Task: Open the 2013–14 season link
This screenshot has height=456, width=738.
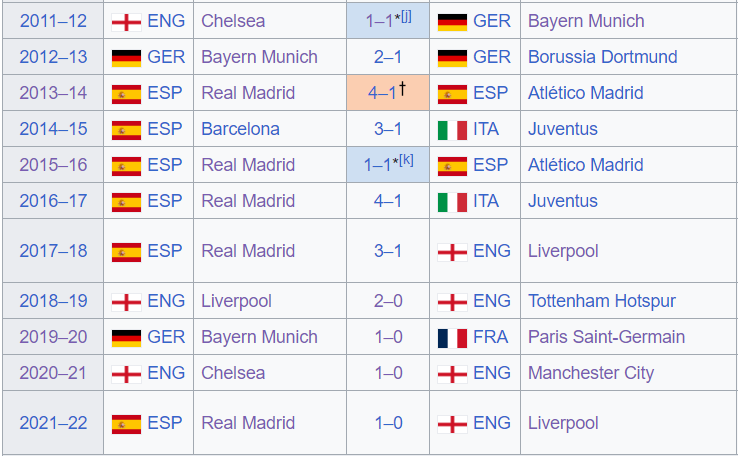Action: [53, 93]
